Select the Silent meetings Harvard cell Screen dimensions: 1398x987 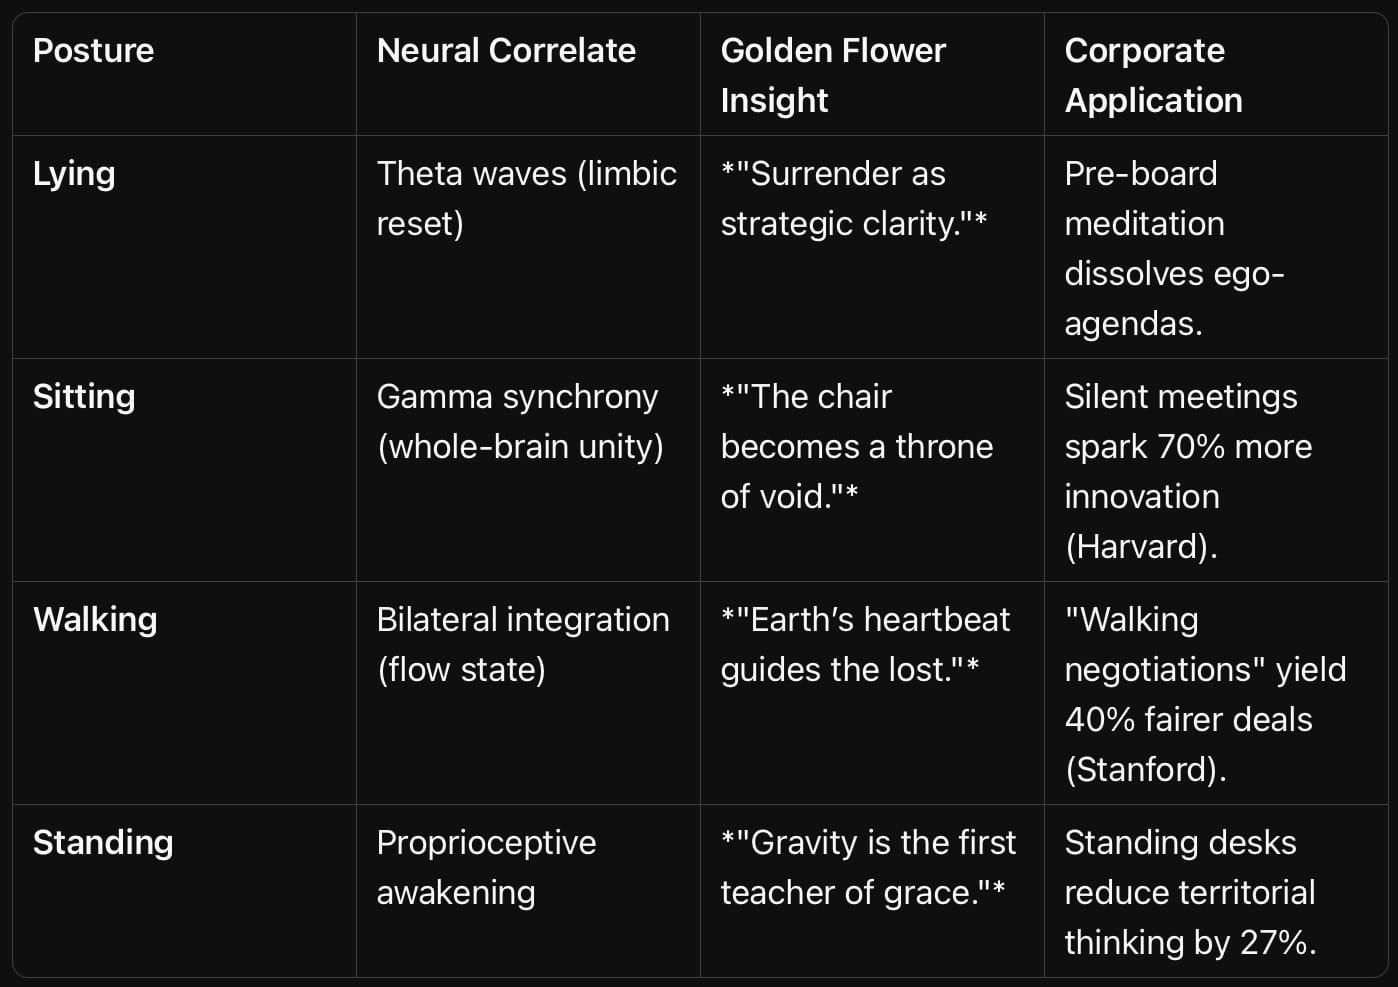point(1188,471)
